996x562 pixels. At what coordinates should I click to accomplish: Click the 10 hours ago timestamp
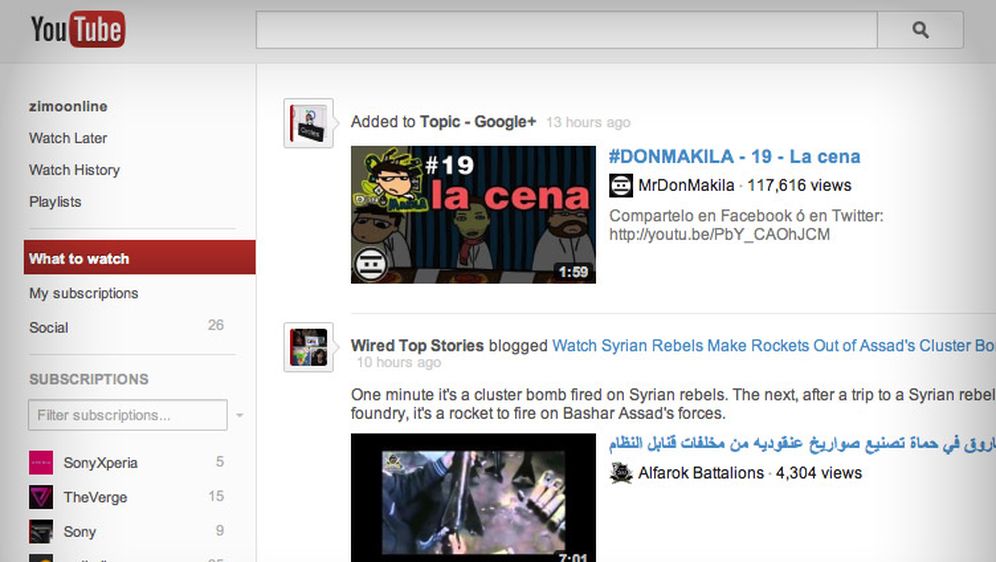(x=398, y=363)
